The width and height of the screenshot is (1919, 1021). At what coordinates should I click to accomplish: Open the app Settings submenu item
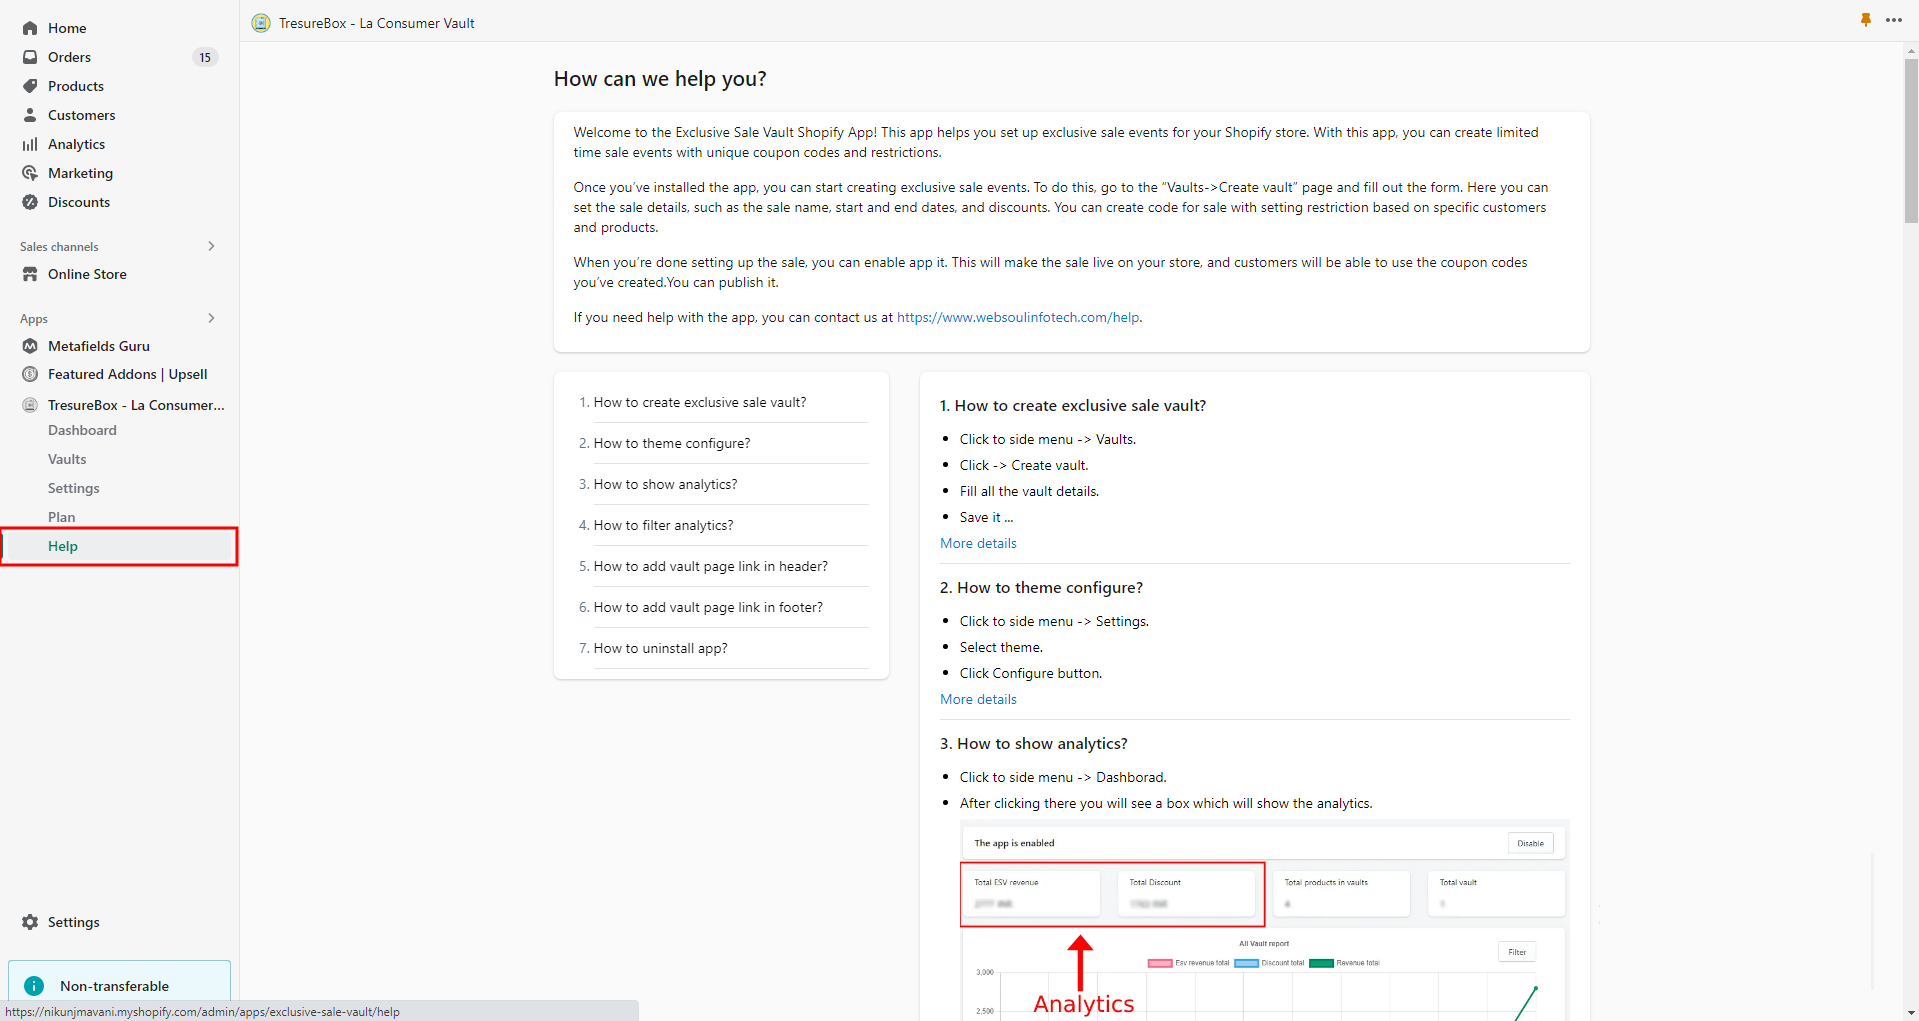tap(74, 488)
